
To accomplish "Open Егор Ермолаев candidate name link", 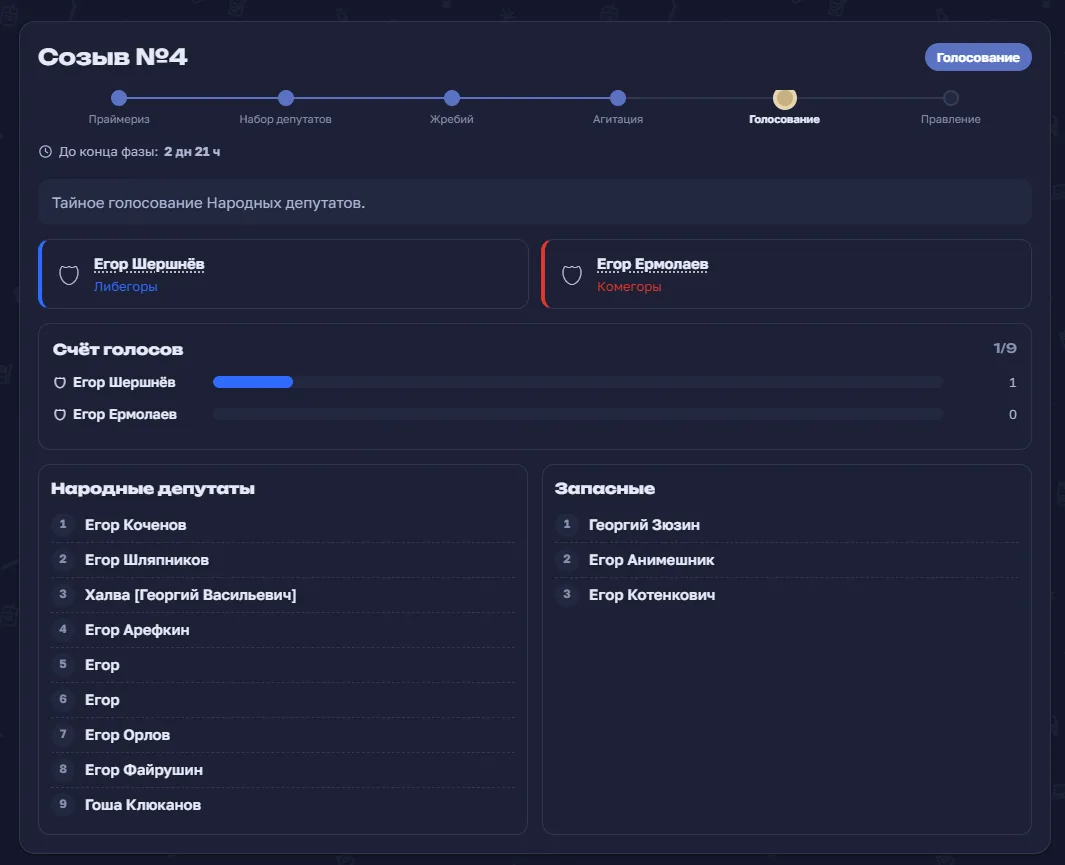I will point(652,264).
